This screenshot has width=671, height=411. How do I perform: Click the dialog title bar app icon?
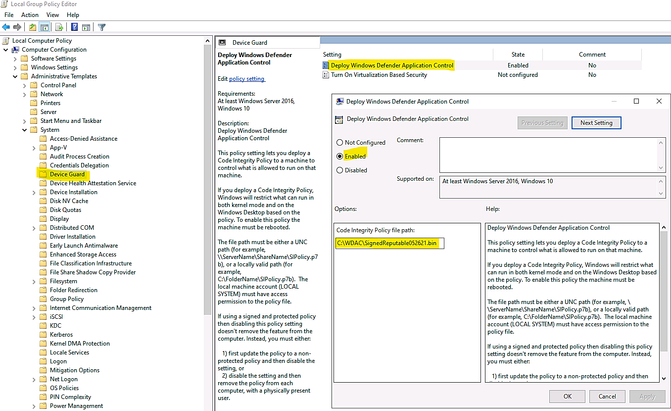[x=340, y=101]
